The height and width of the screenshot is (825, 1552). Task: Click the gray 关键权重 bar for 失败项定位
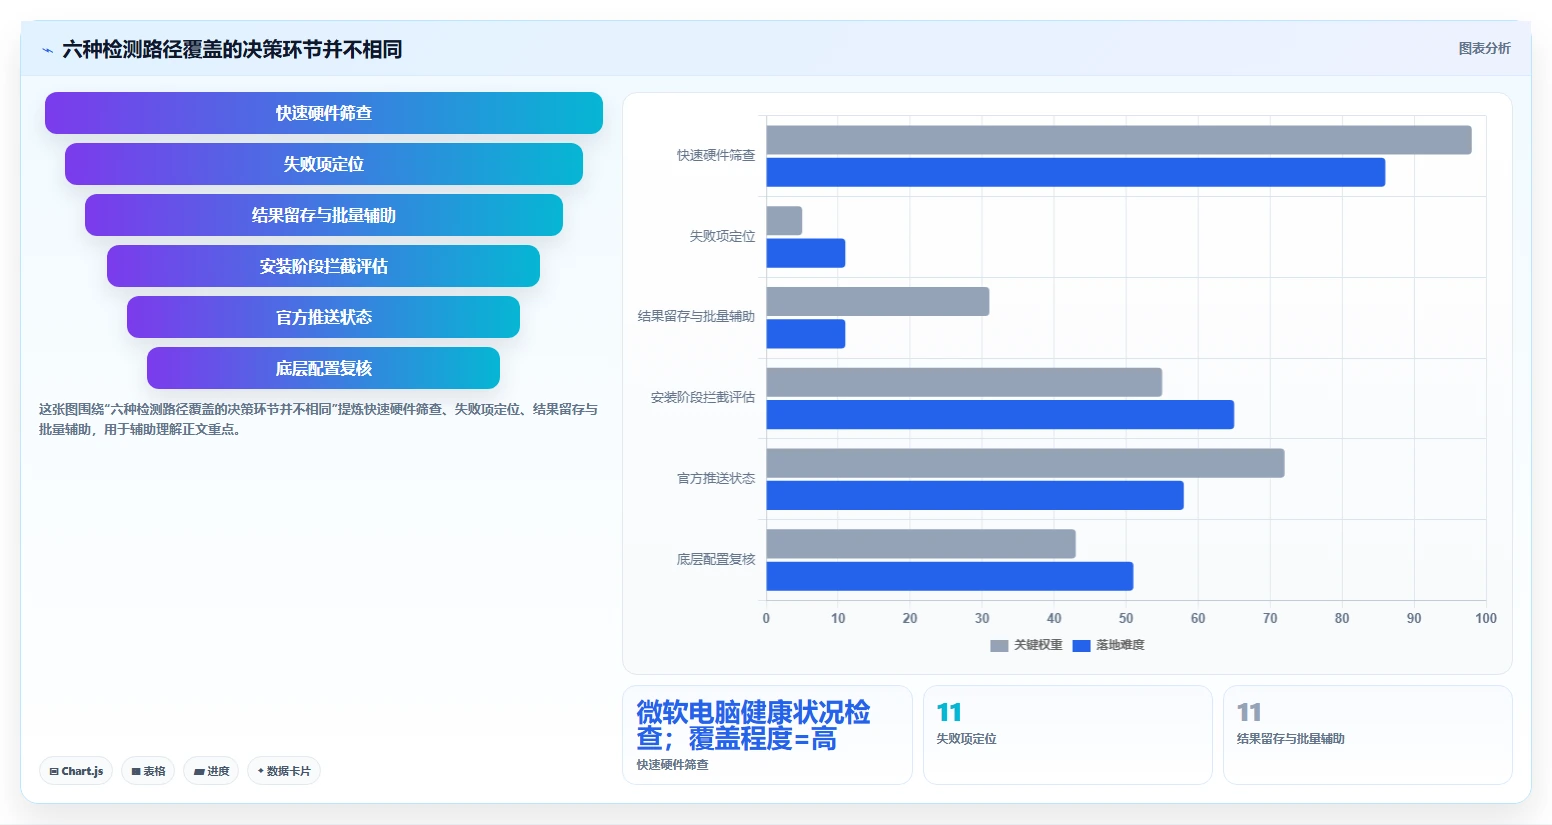tap(784, 221)
